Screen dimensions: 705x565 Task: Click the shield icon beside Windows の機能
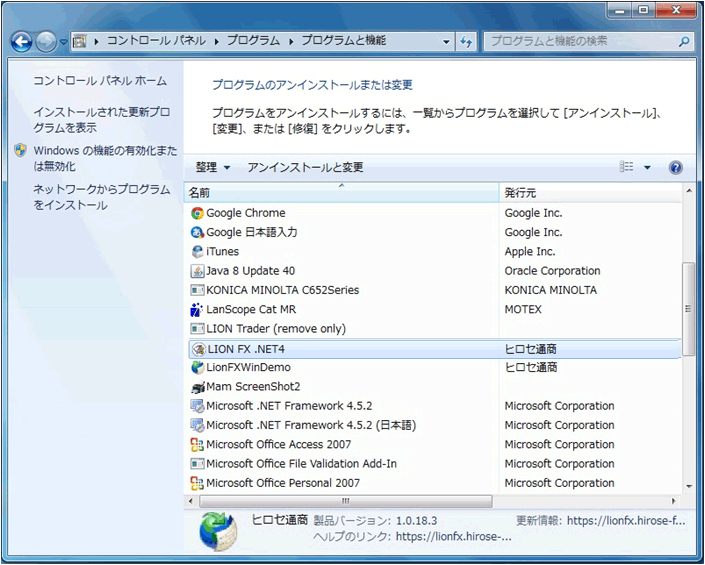point(20,150)
